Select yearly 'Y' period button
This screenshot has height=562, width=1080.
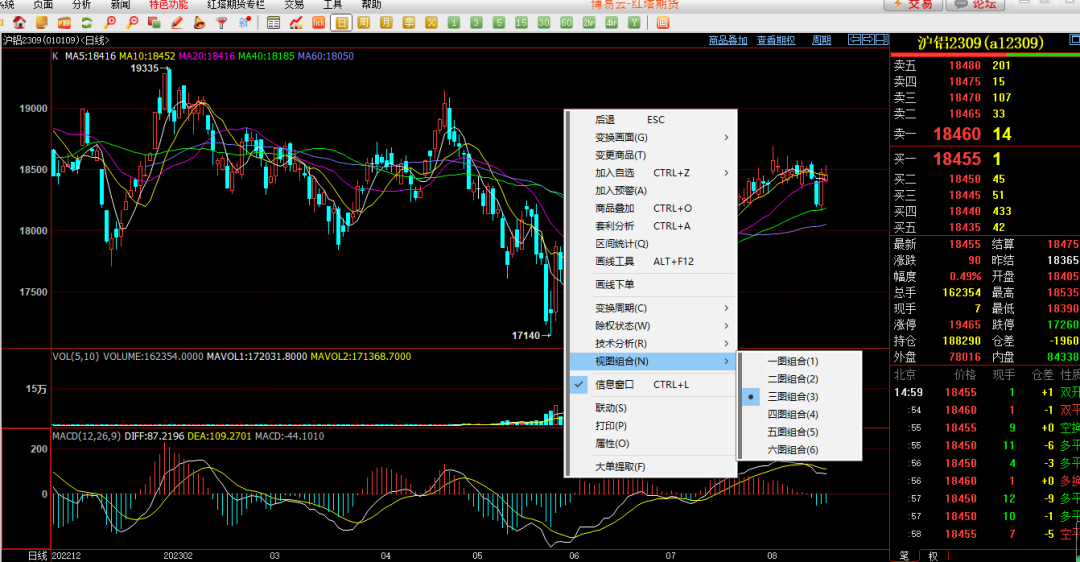tap(634, 23)
